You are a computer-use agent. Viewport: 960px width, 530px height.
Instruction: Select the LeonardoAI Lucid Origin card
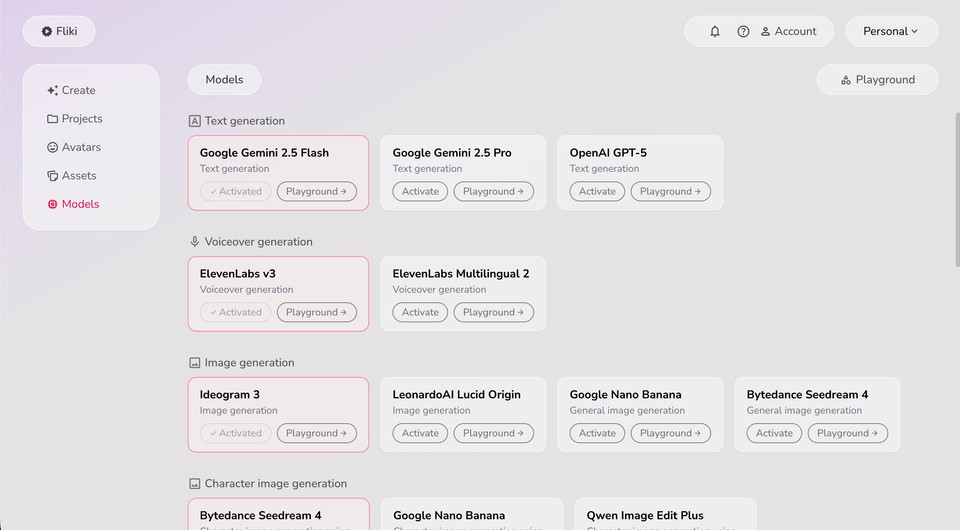pos(462,402)
